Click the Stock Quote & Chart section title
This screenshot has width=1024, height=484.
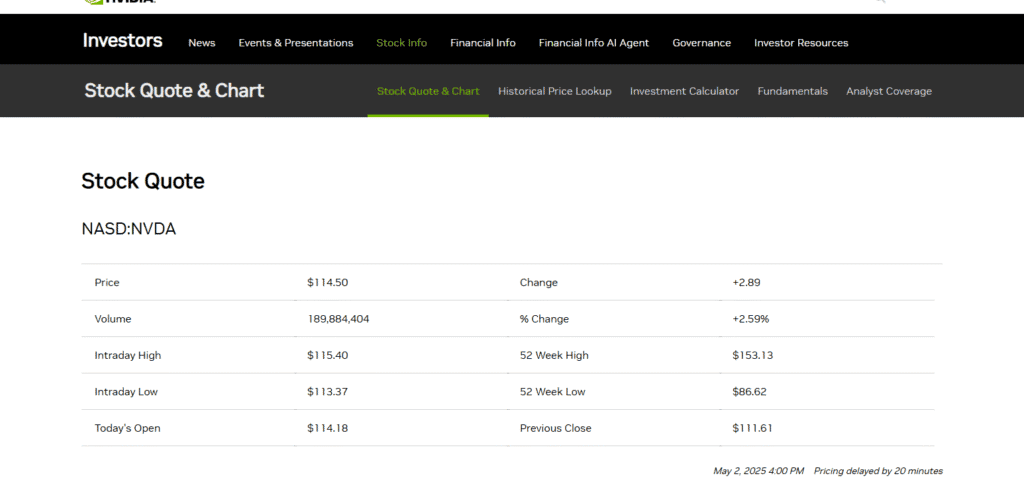174,91
